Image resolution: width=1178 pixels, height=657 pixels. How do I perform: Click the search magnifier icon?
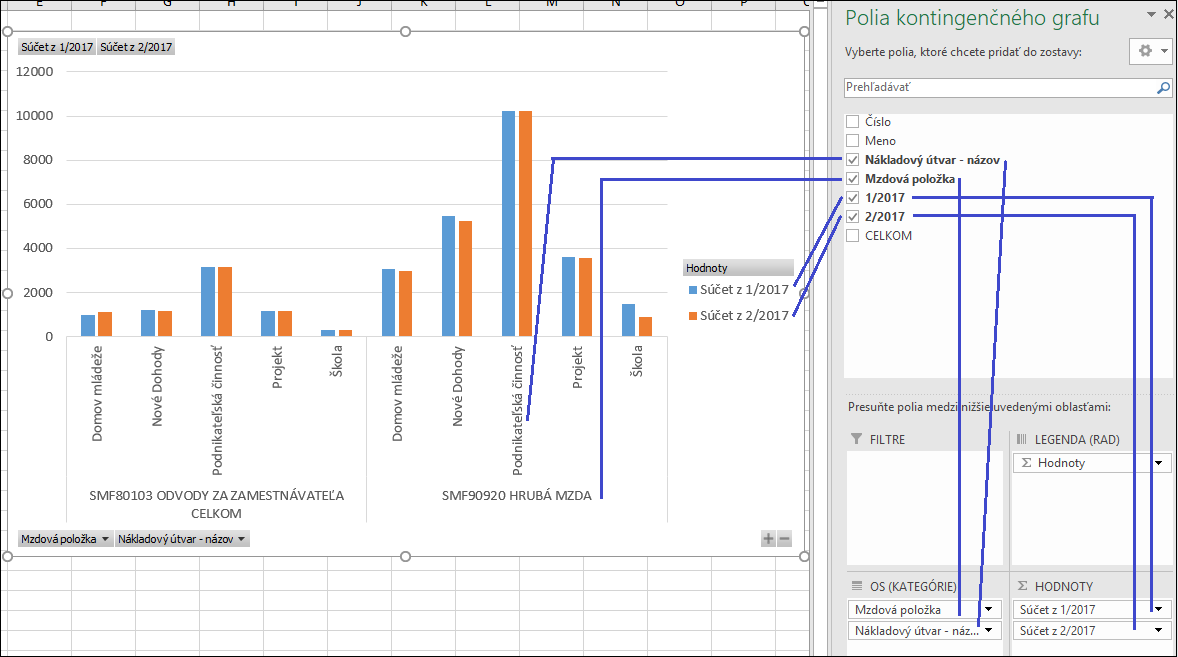tap(1163, 88)
